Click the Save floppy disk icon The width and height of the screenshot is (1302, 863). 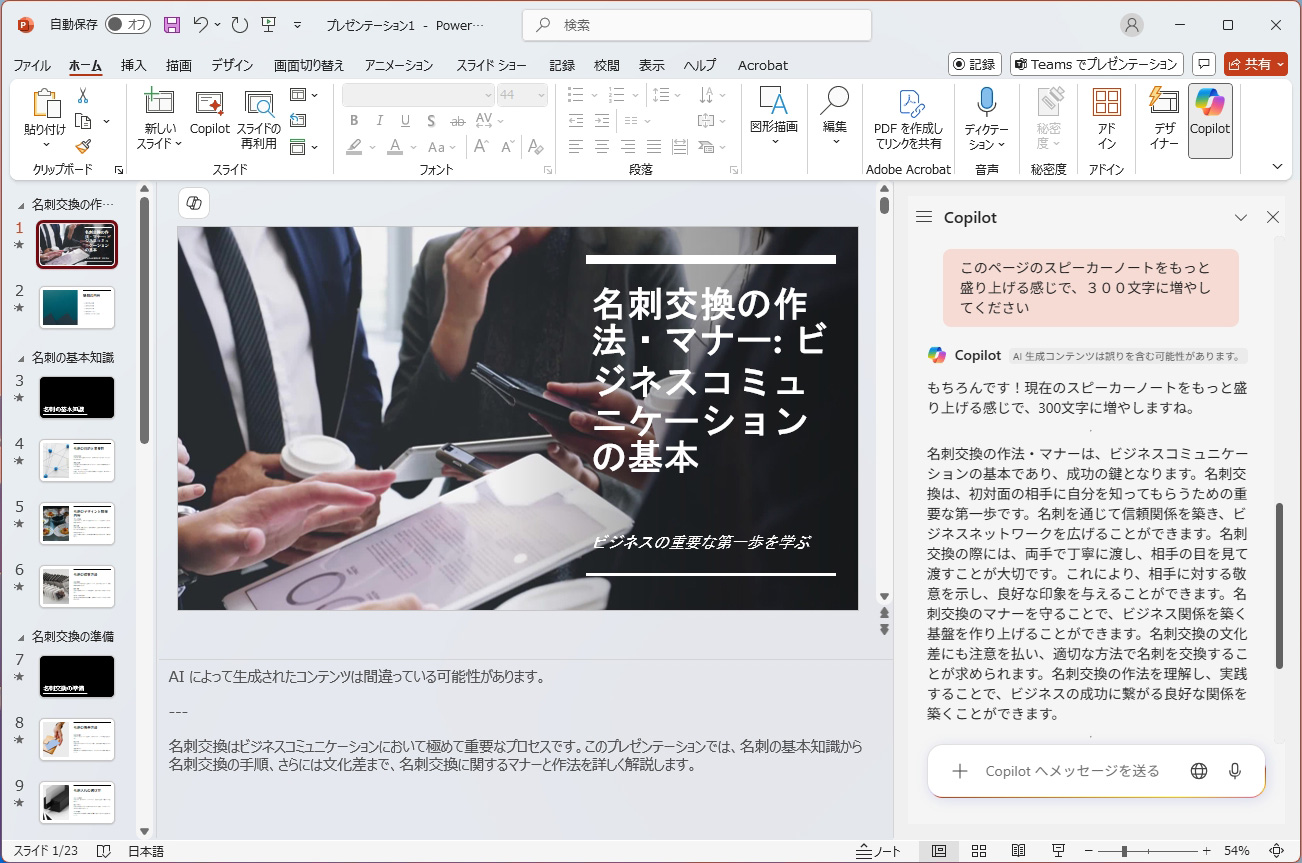[172, 25]
